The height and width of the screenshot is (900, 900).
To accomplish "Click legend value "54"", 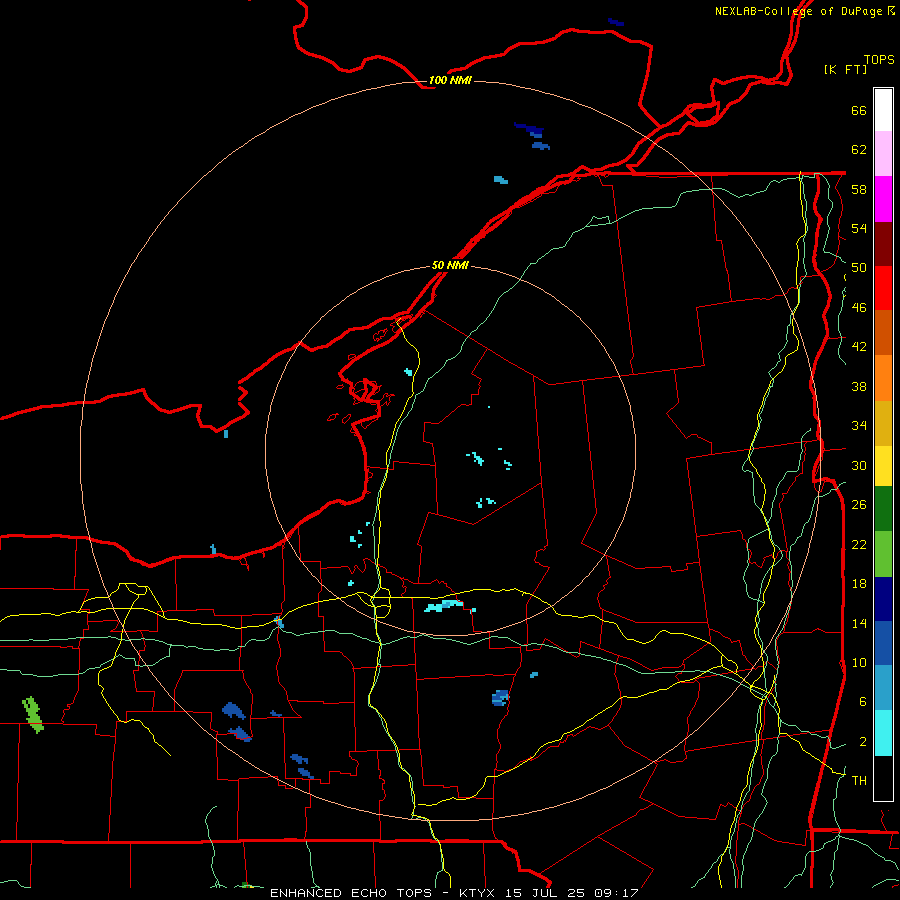I will [x=859, y=228].
